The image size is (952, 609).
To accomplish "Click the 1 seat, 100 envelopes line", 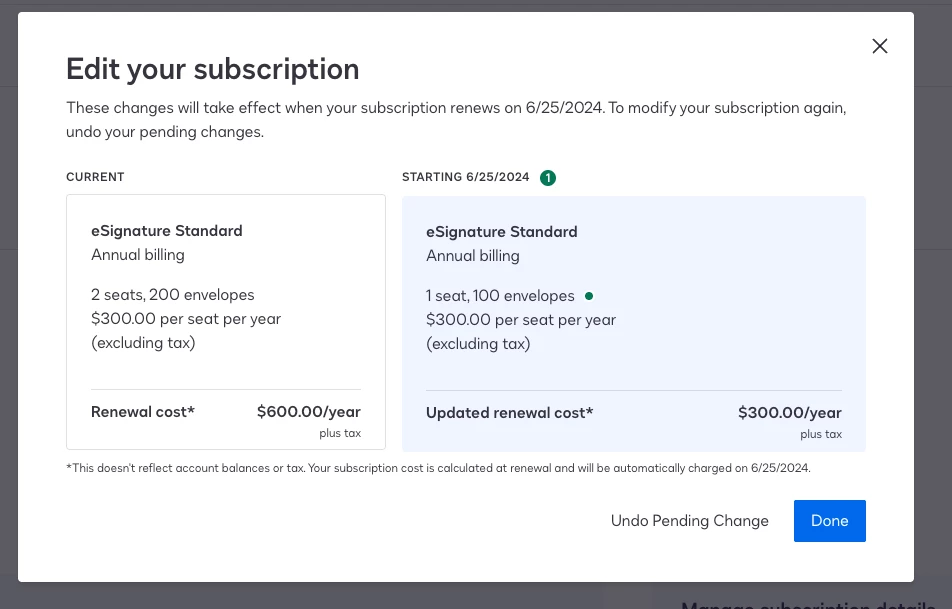I will pyautogui.click(x=500, y=296).
